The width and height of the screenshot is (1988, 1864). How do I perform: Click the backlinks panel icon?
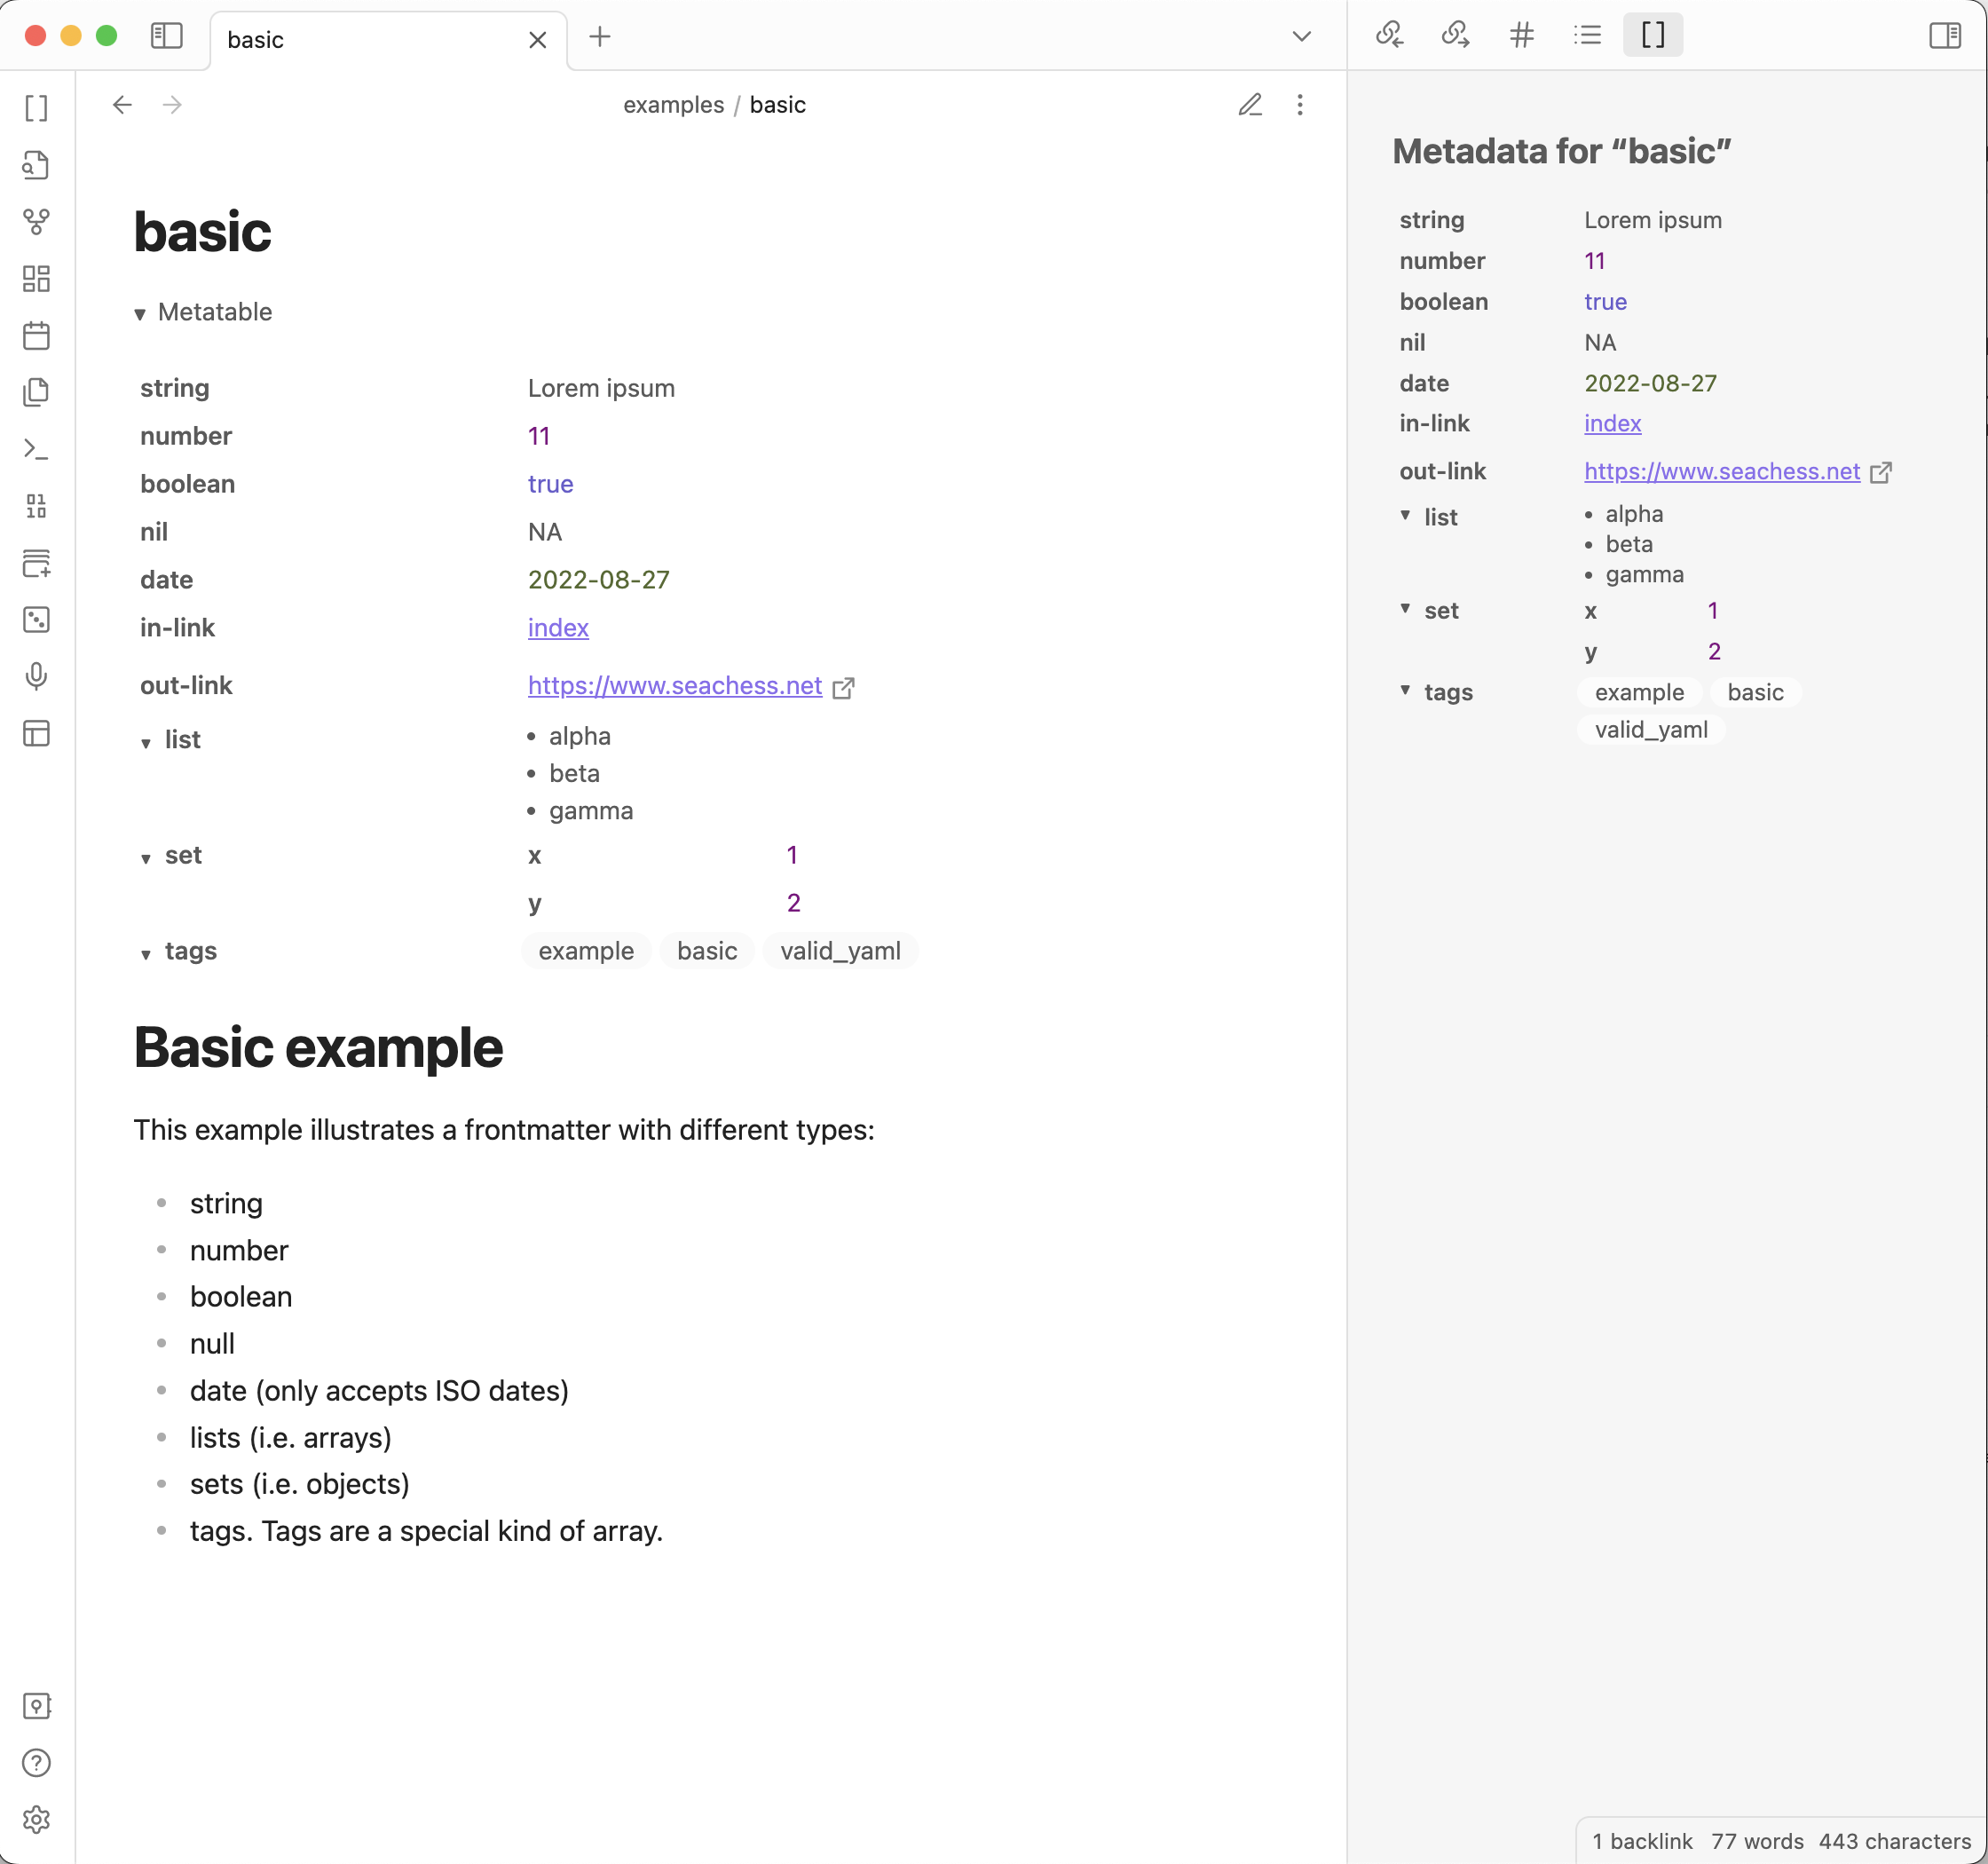(1387, 35)
